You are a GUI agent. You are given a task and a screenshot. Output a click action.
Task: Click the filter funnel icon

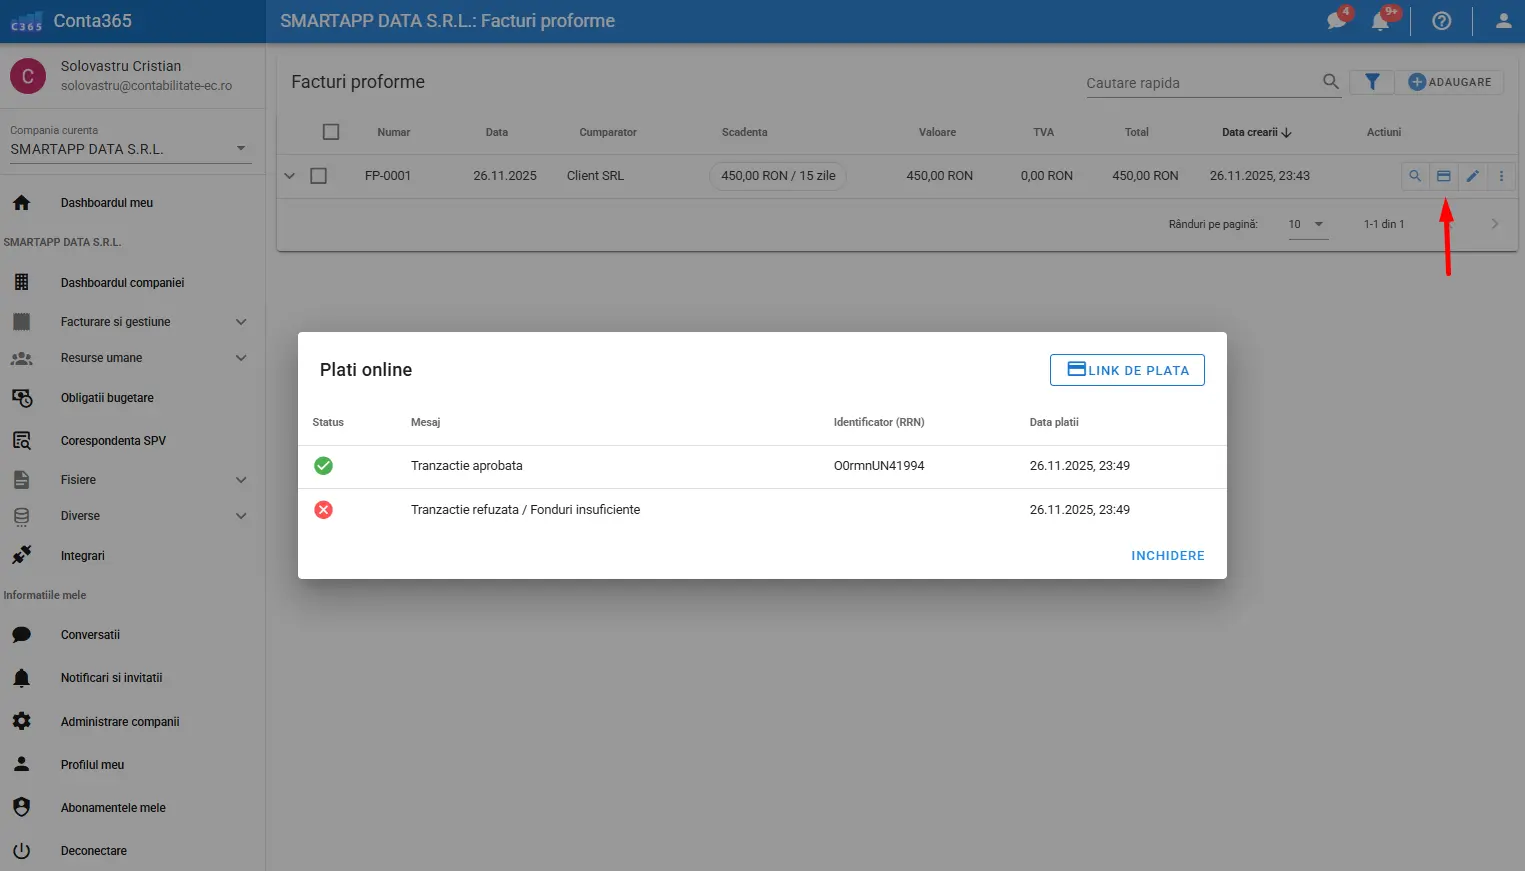tap(1372, 82)
